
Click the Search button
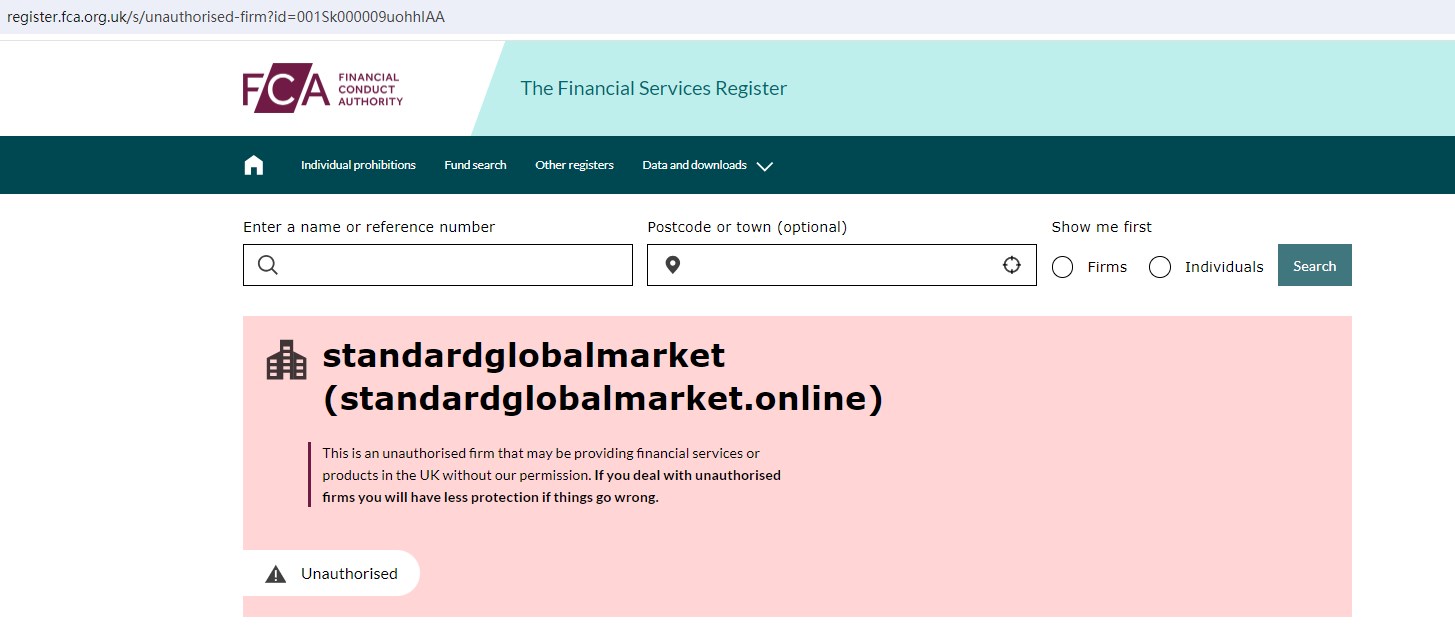tap(1314, 265)
